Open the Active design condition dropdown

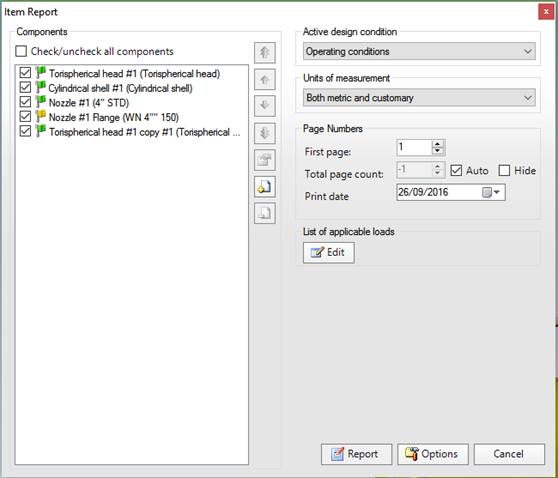[419, 51]
